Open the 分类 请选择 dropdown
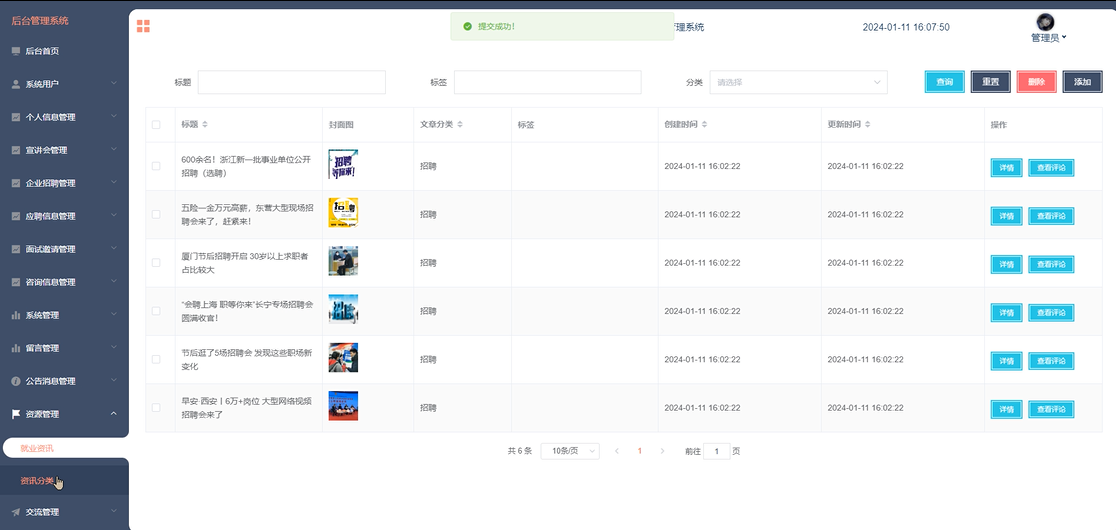This screenshot has width=1116, height=530. (799, 82)
